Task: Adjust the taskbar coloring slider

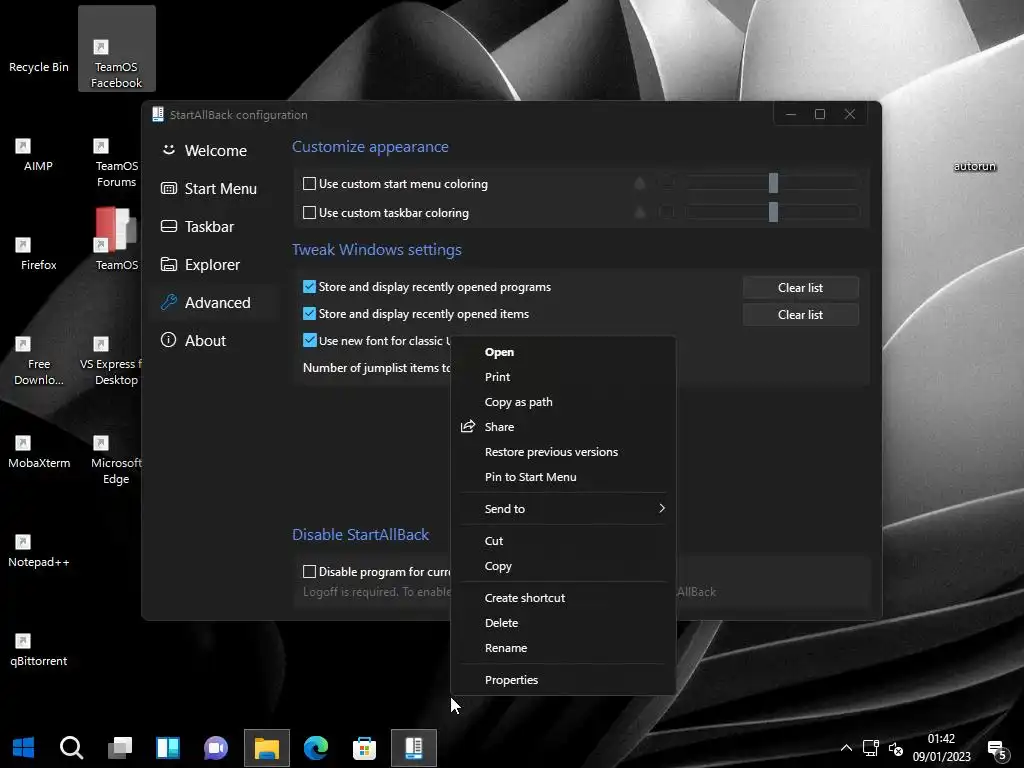Action: click(773, 212)
